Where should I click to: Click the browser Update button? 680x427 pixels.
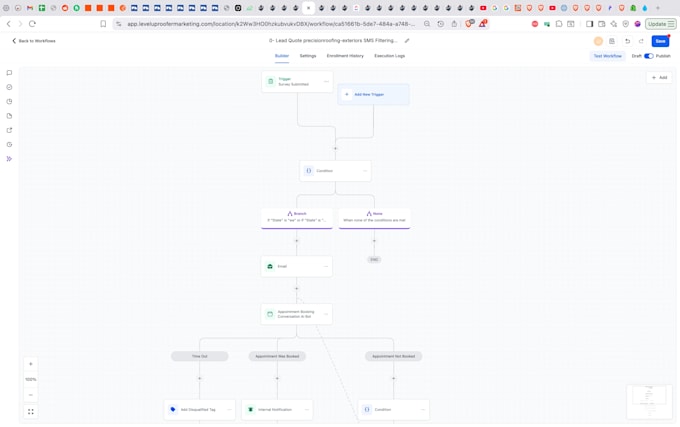[x=660, y=24]
